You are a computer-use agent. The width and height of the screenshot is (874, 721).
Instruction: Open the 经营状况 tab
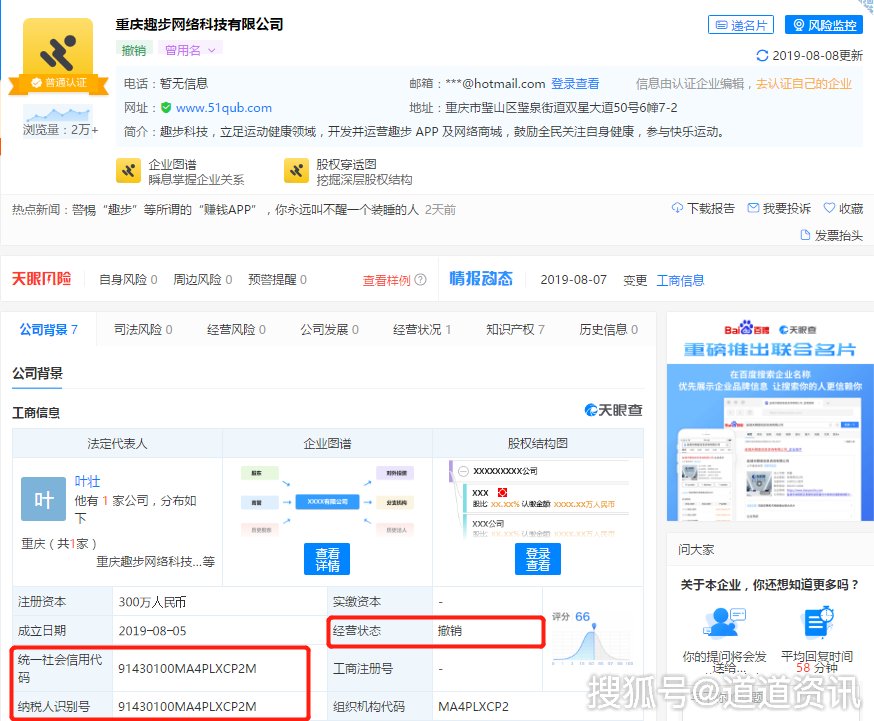click(x=421, y=329)
